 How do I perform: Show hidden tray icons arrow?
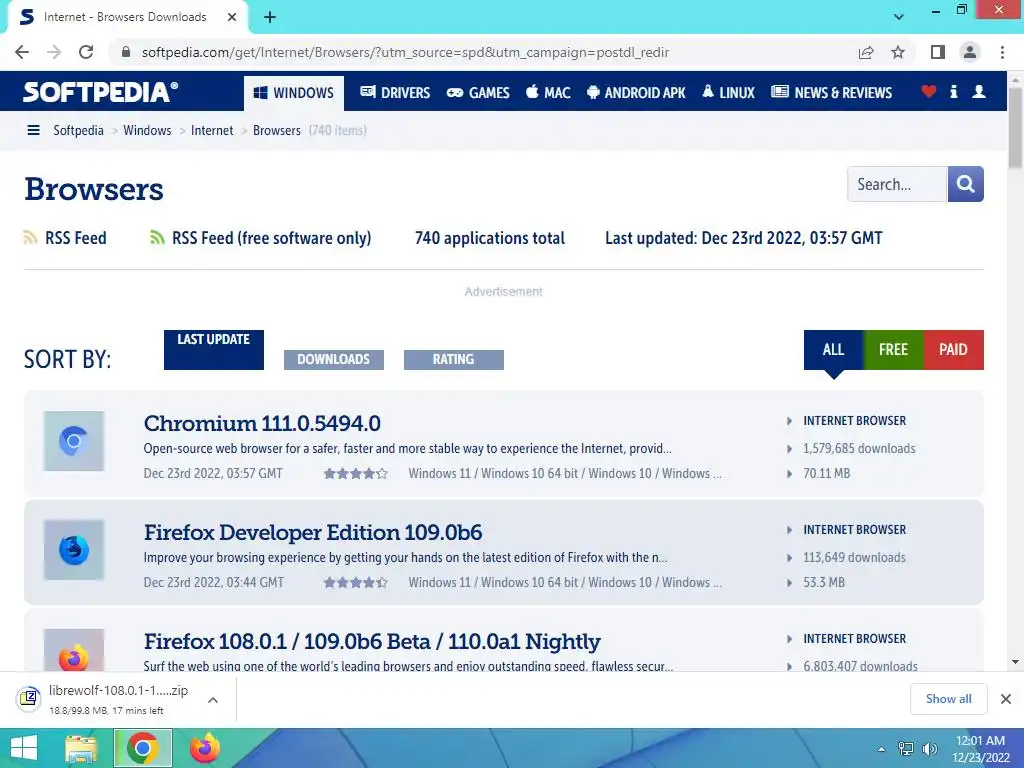[x=881, y=748]
